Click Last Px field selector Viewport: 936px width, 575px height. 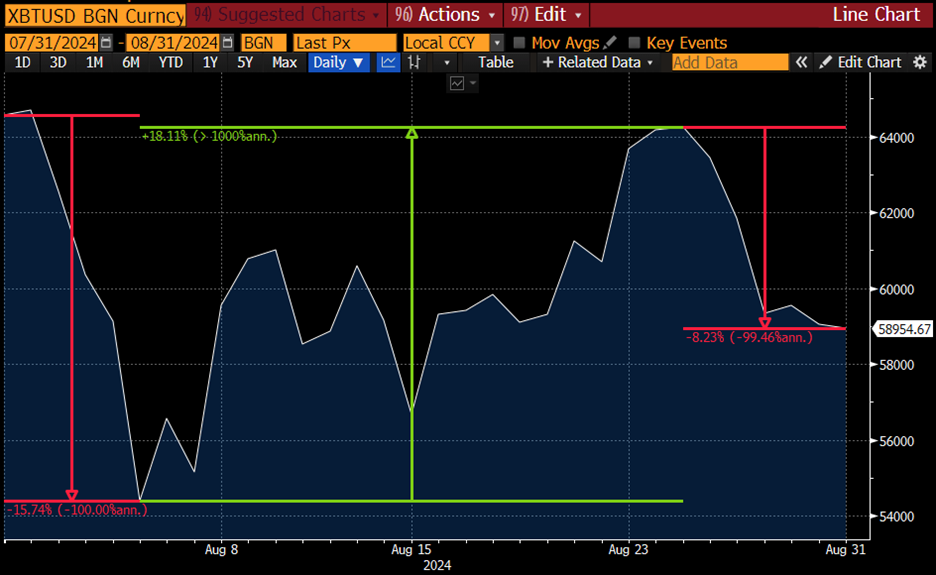[x=344, y=42]
